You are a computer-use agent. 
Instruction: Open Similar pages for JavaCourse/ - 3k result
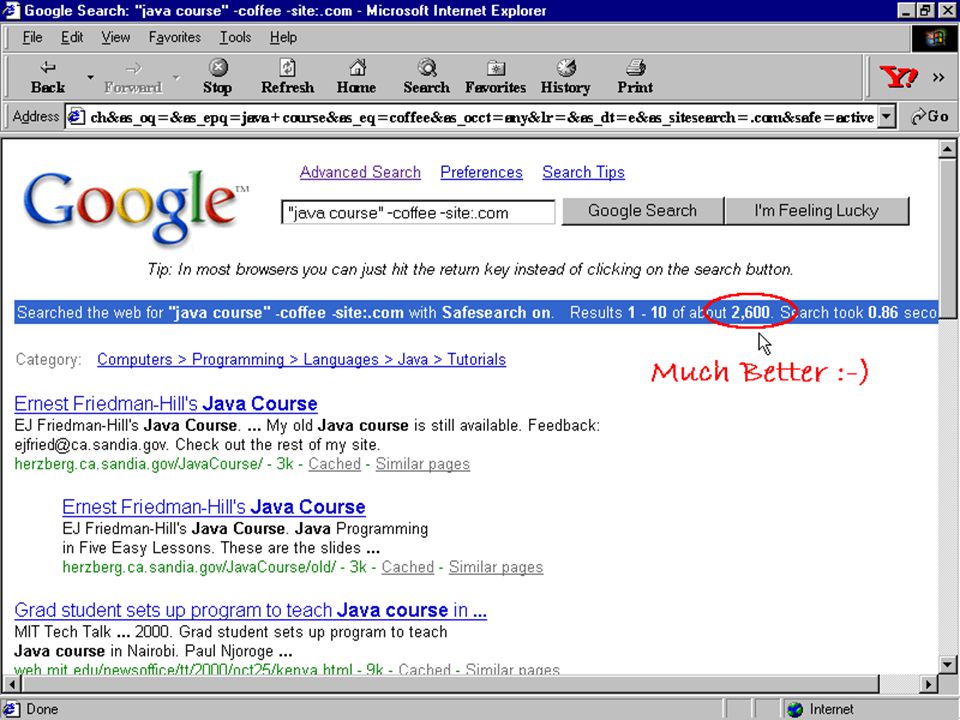coord(422,464)
